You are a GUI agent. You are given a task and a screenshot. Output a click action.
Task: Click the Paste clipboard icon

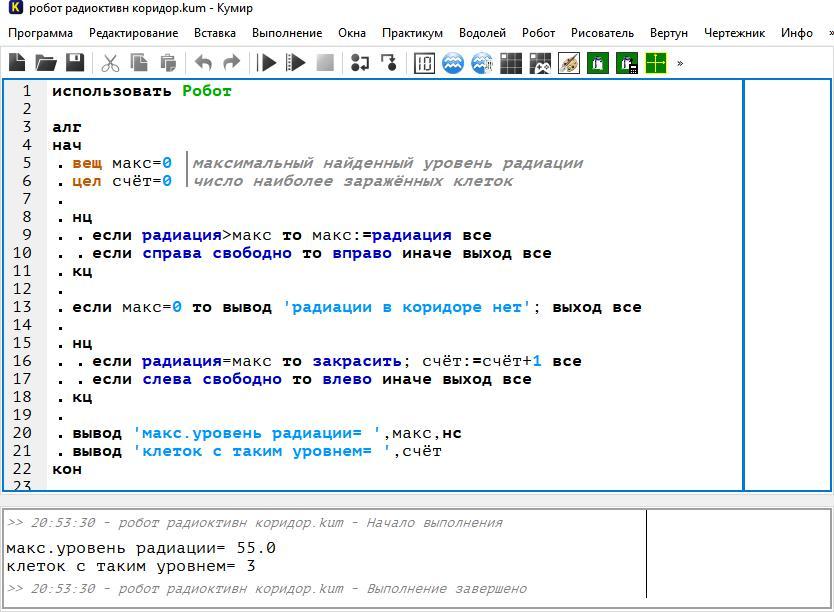tap(168, 63)
